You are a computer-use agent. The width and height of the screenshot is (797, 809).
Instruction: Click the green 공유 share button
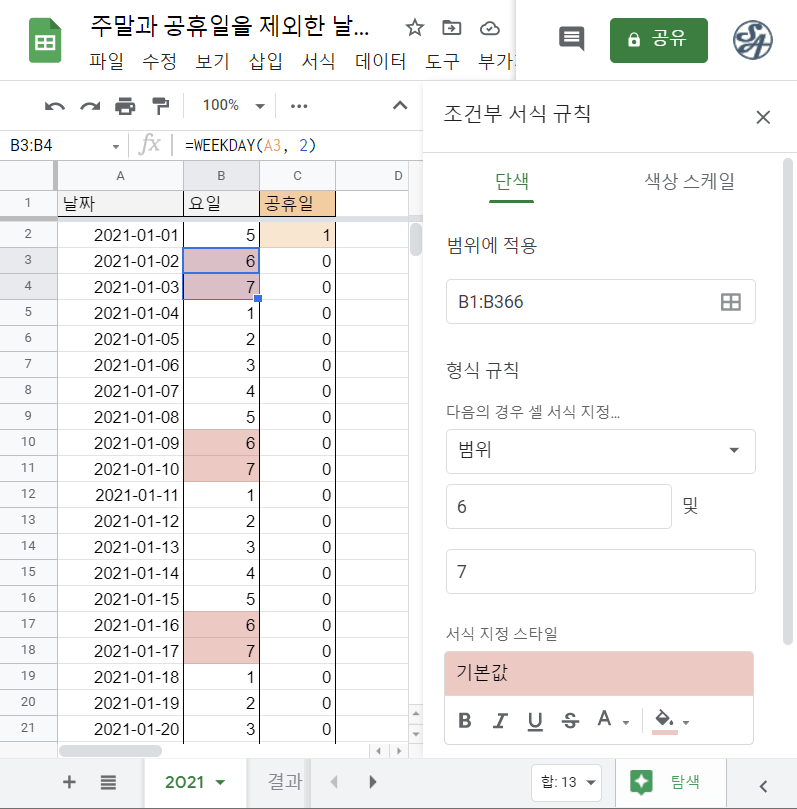point(658,40)
